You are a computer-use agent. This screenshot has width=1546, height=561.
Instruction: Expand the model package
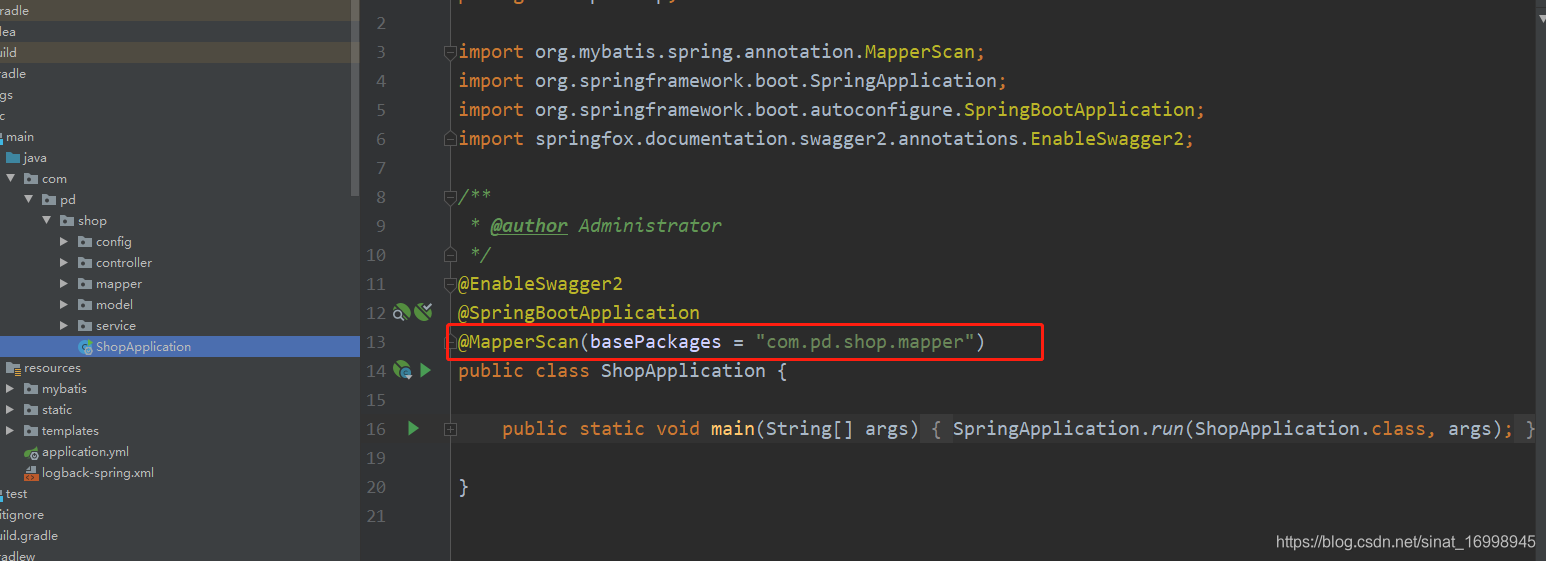pyautogui.click(x=65, y=305)
